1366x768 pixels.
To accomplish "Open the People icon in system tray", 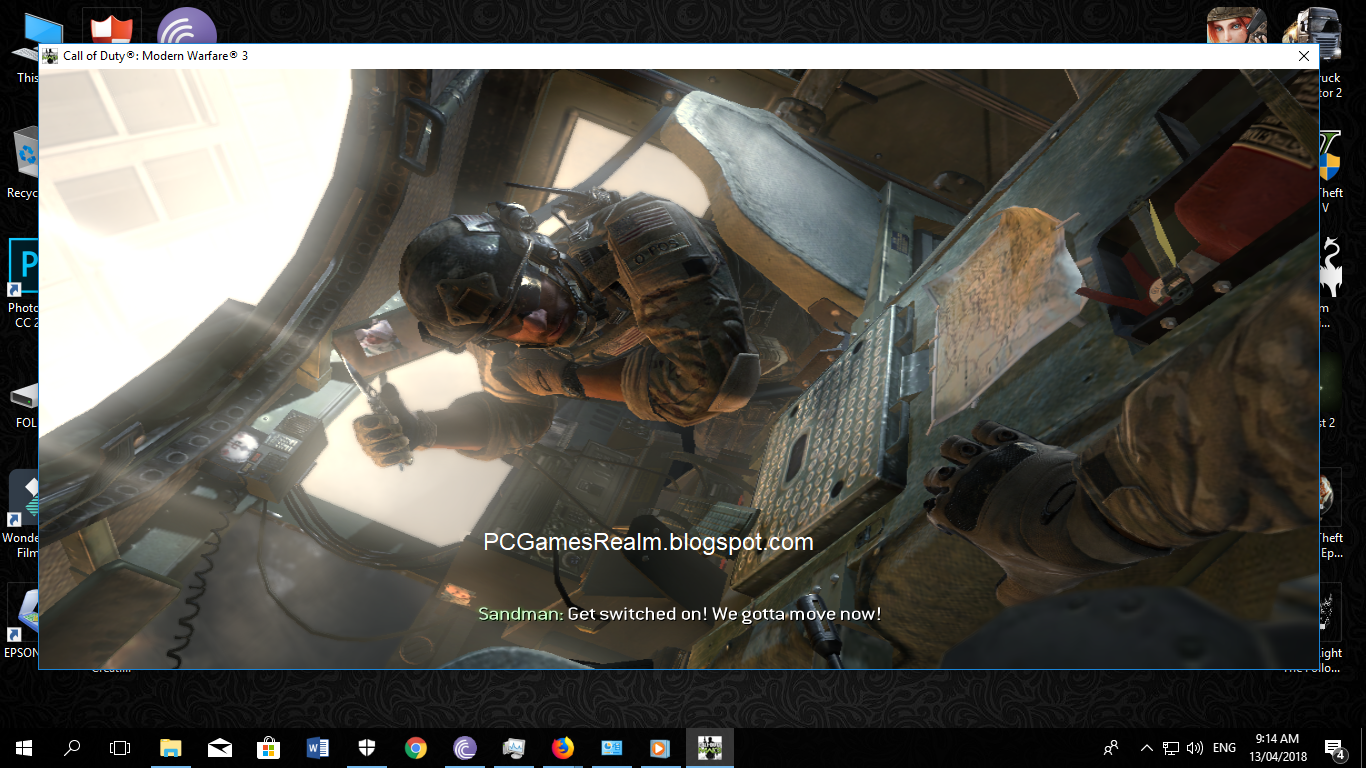I will (1111, 747).
